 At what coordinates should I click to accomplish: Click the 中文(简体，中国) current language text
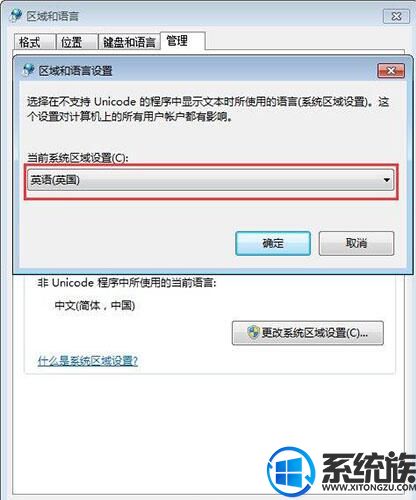pos(95,305)
